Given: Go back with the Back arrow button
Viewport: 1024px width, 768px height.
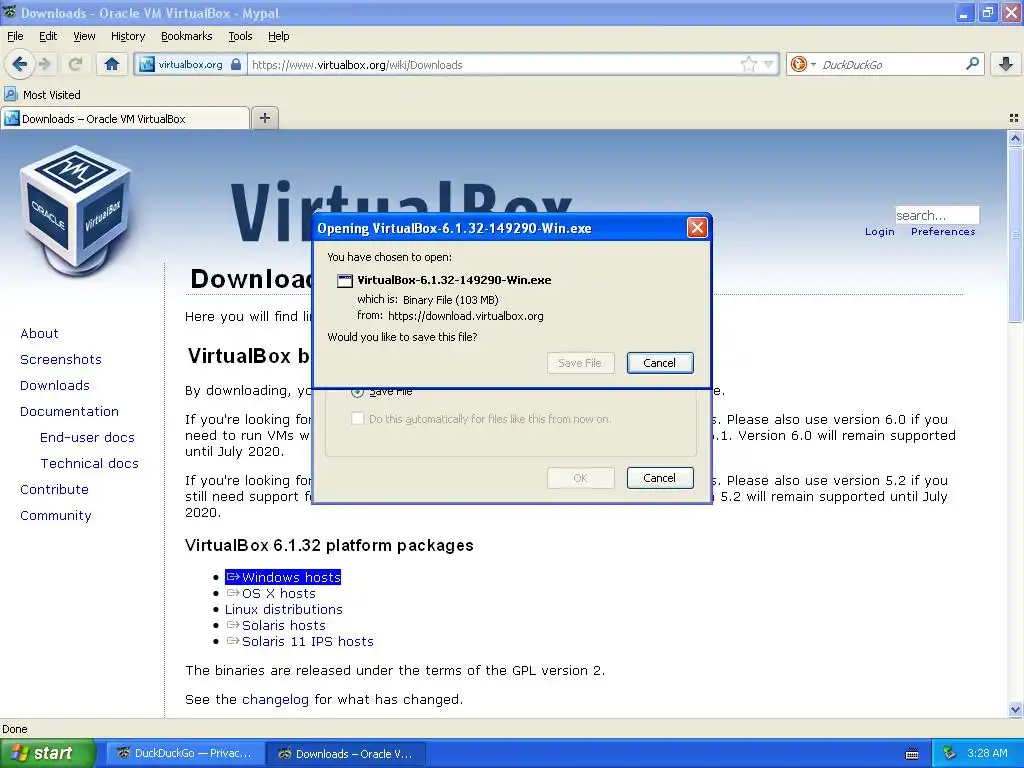Looking at the screenshot, I should [19, 64].
